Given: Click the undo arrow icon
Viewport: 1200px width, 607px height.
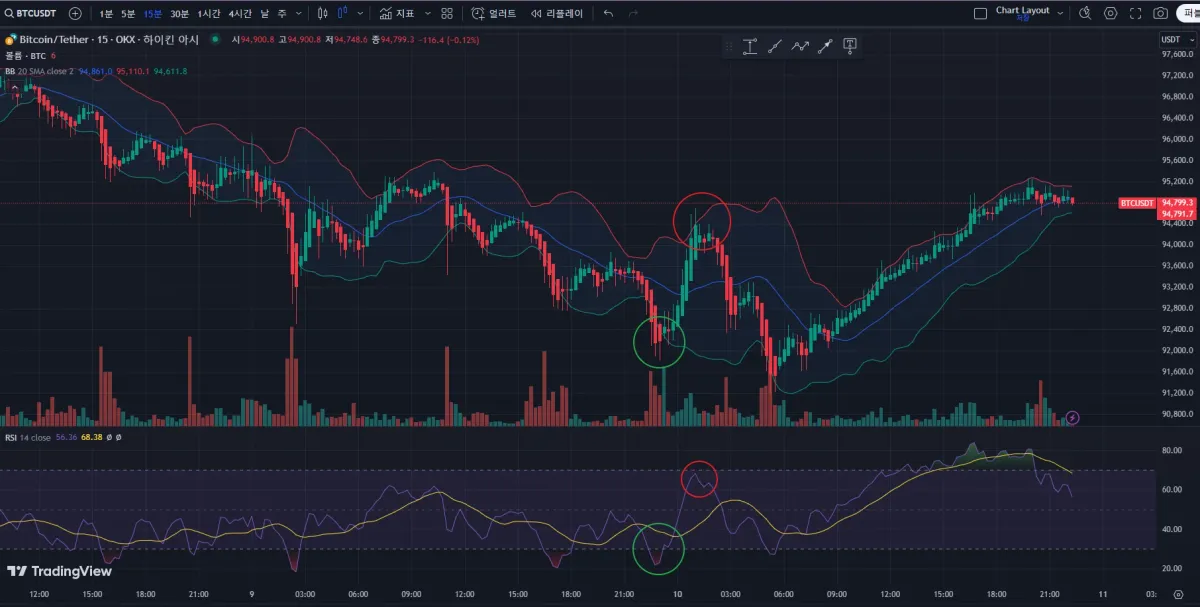Looking at the screenshot, I should (609, 14).
